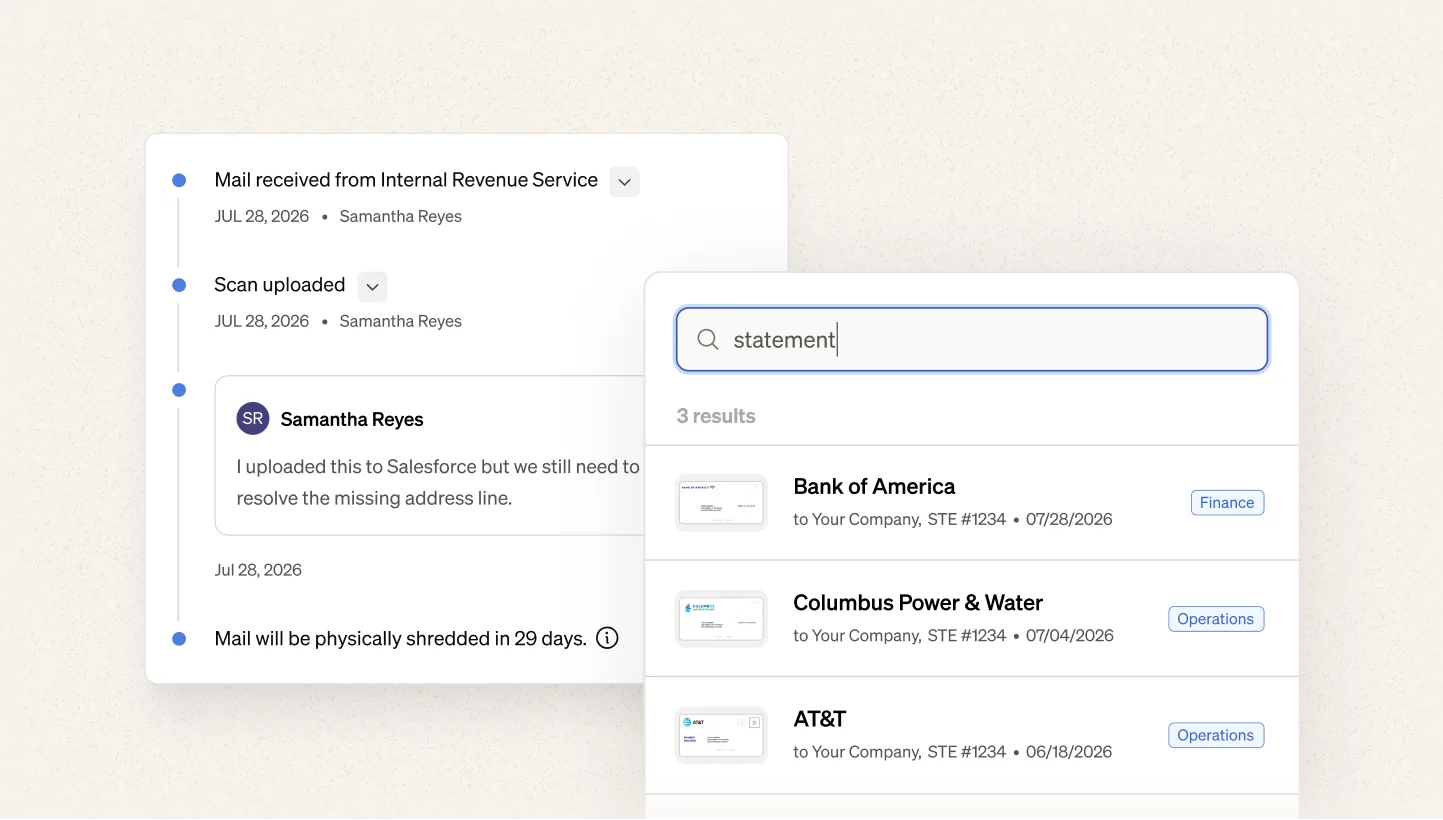Open the AT&T mail thumbnail

(721, 735)
